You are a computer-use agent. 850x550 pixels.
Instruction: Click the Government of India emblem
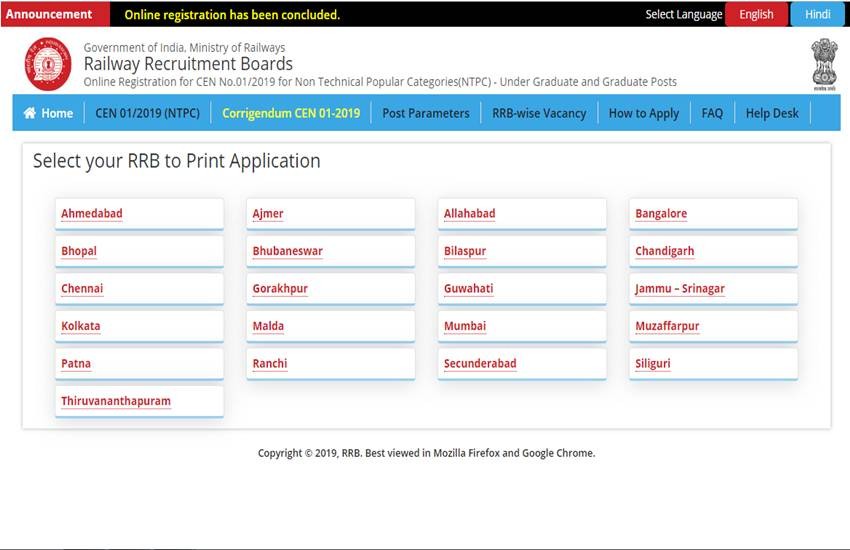click(824, 63)
